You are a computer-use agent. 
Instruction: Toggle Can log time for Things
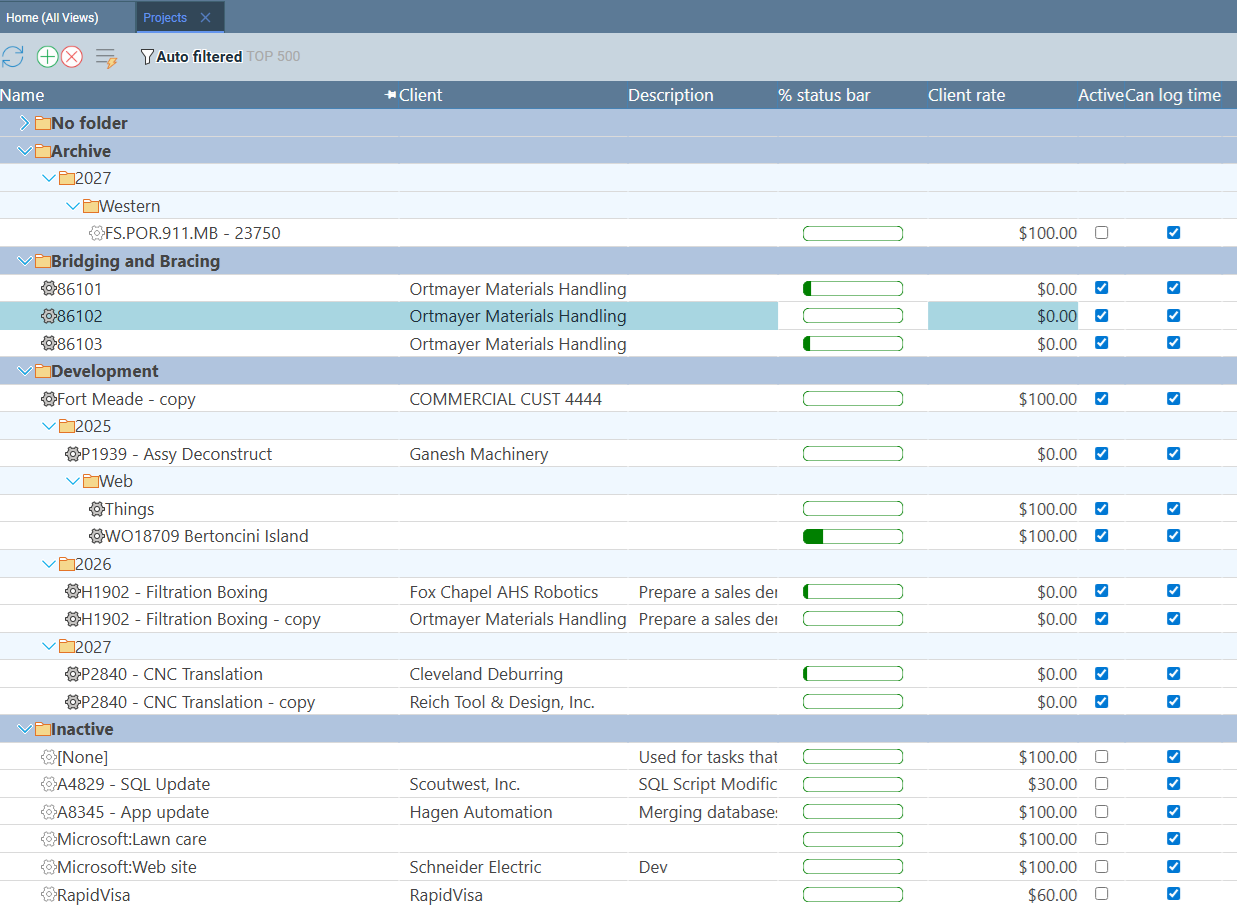[x=1173, y=508]
